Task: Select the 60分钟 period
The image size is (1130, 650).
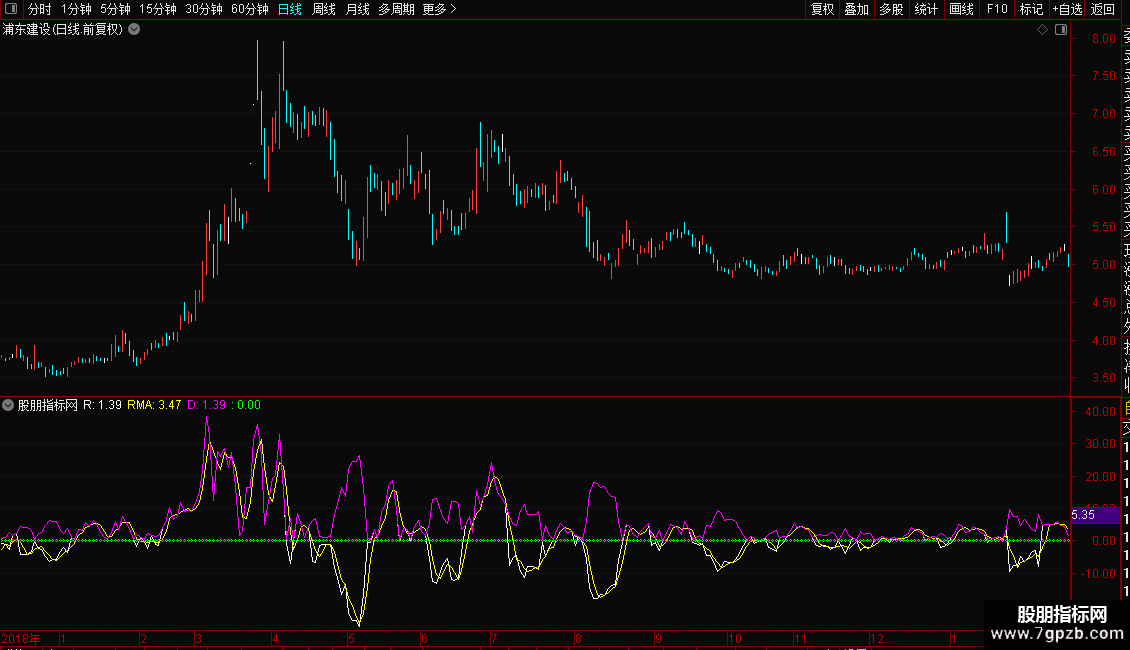Action: [250, 9]
